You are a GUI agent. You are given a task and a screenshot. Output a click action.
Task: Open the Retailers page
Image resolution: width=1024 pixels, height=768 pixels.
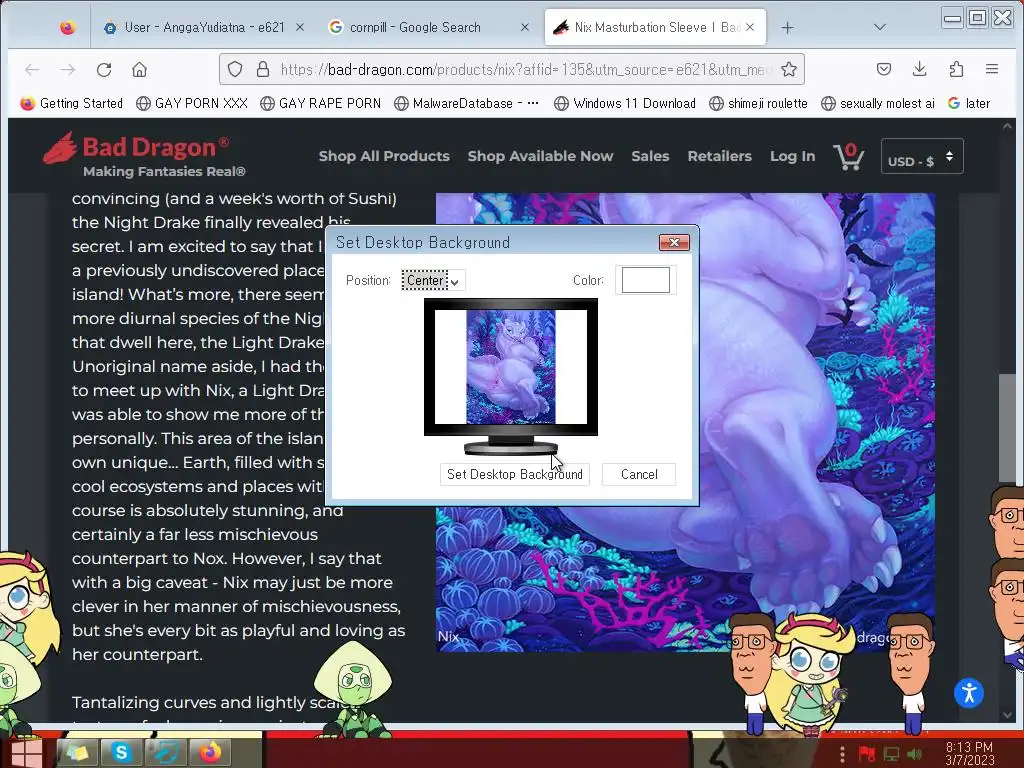(x=719, y=156)
